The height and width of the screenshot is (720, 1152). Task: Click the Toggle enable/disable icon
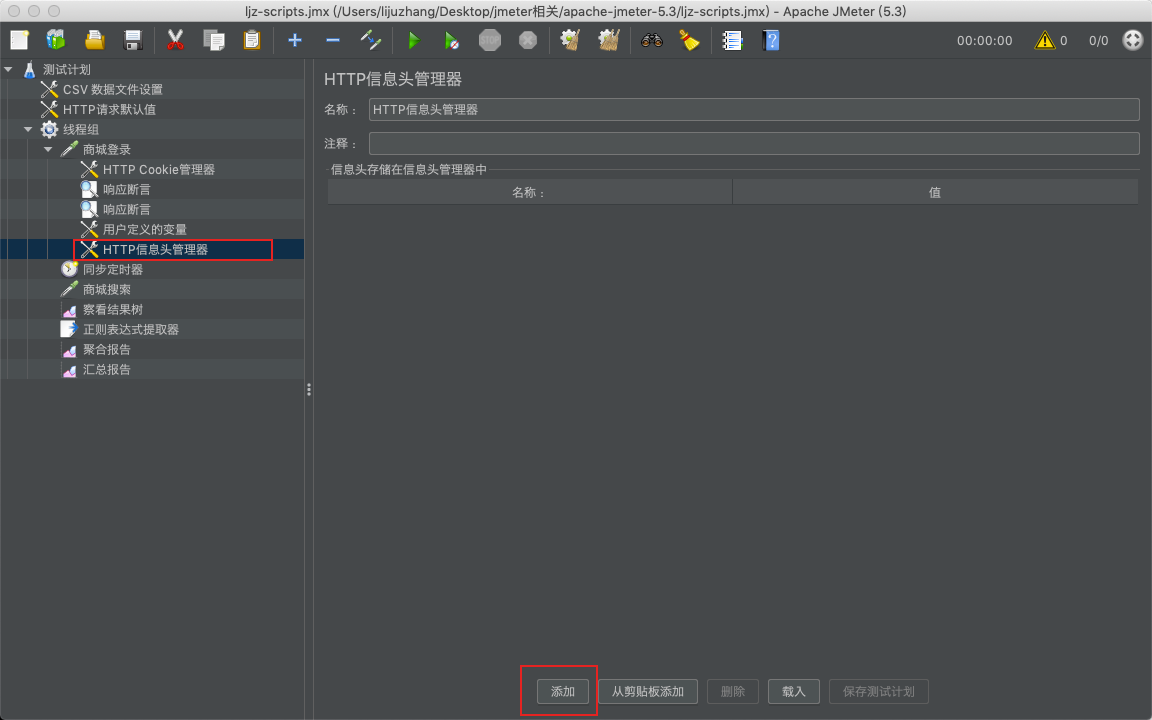(371, 40)
